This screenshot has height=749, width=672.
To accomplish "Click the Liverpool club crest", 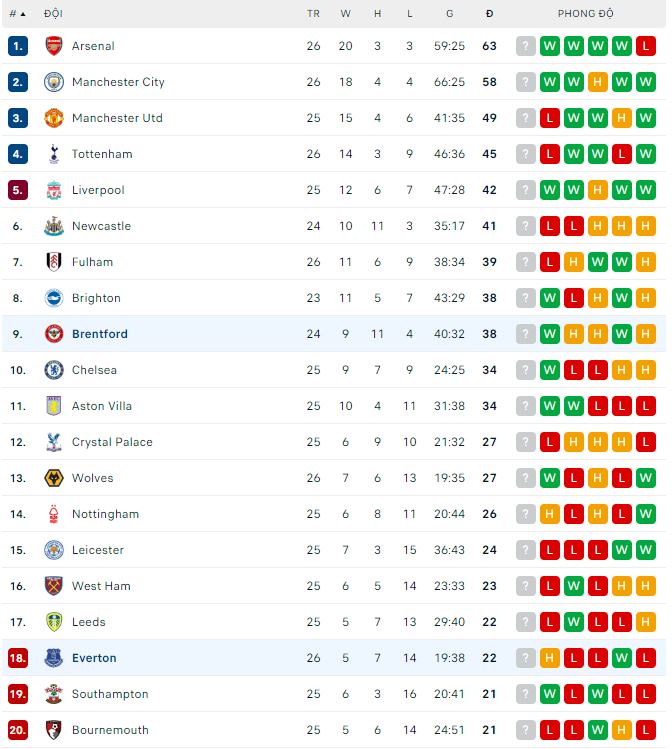I will click(x=53, y=190).
